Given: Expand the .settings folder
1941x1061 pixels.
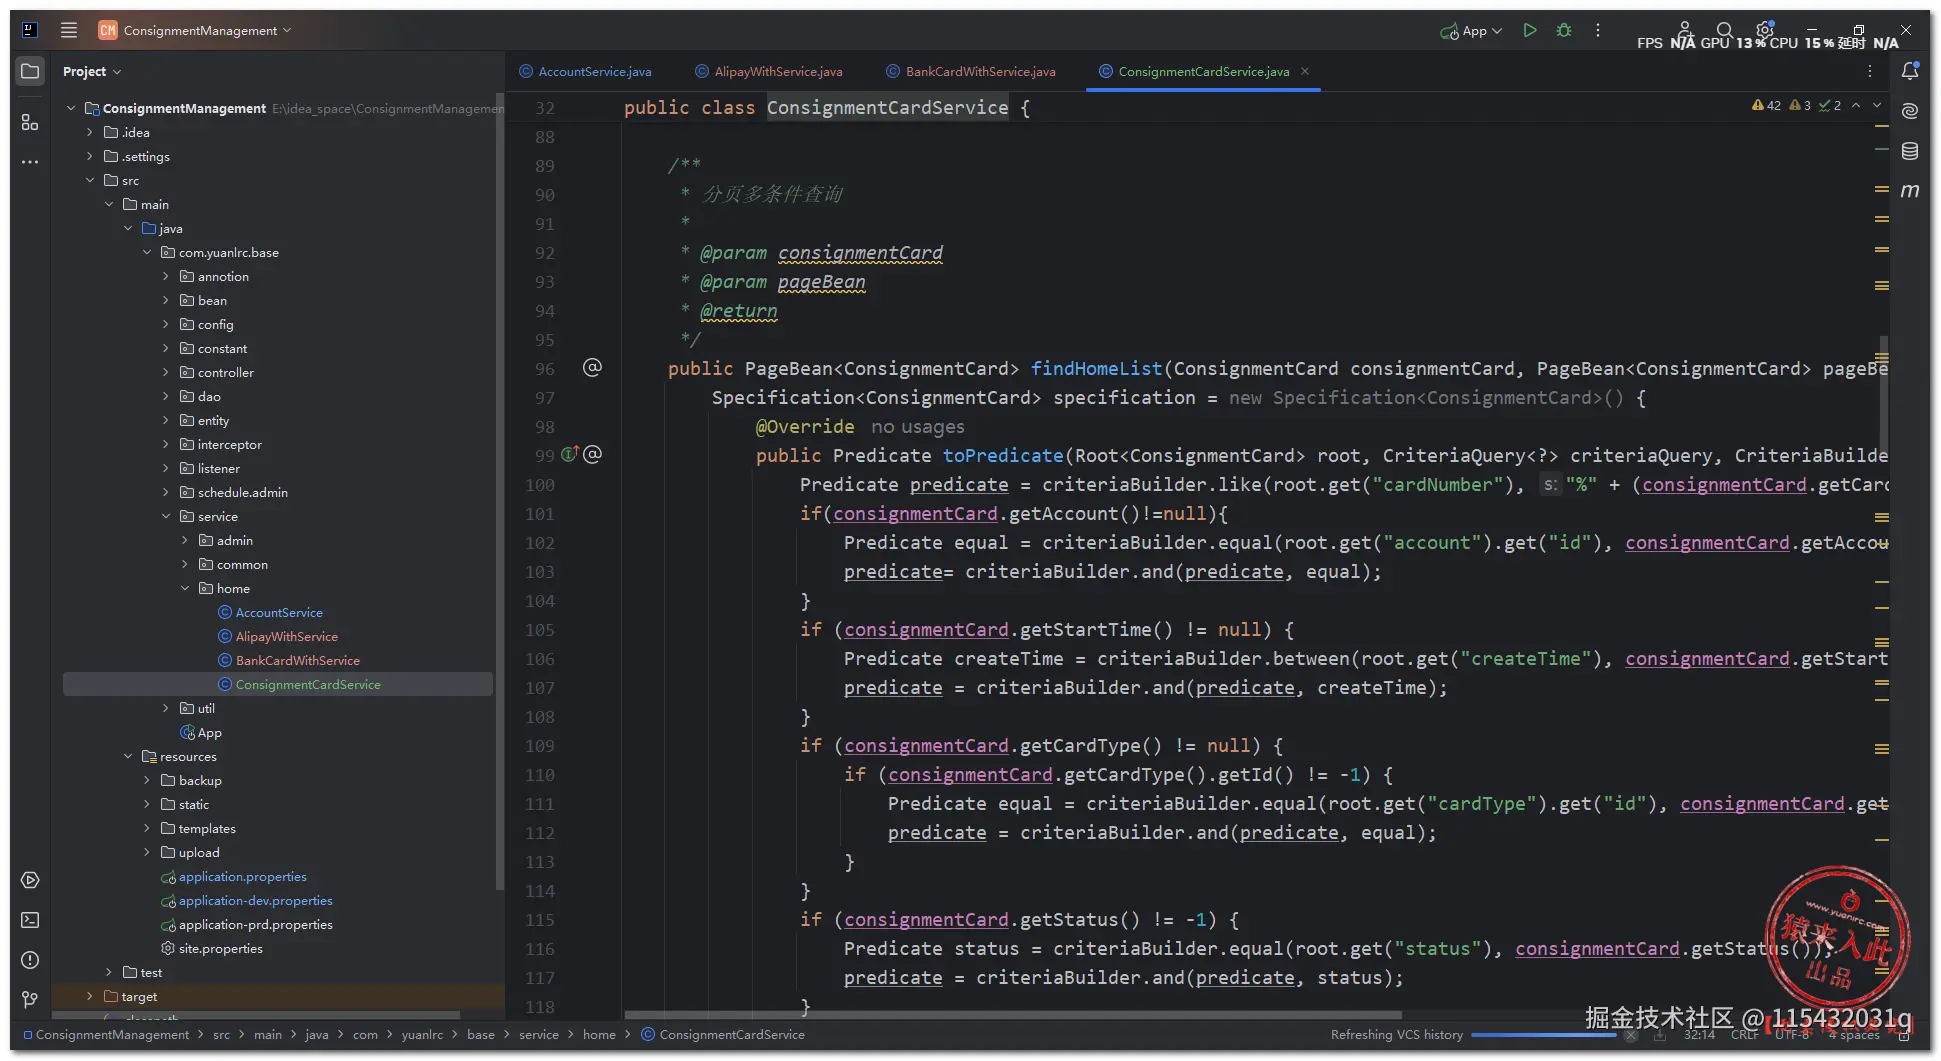Looking at the screenshot, I should [90, 157].
